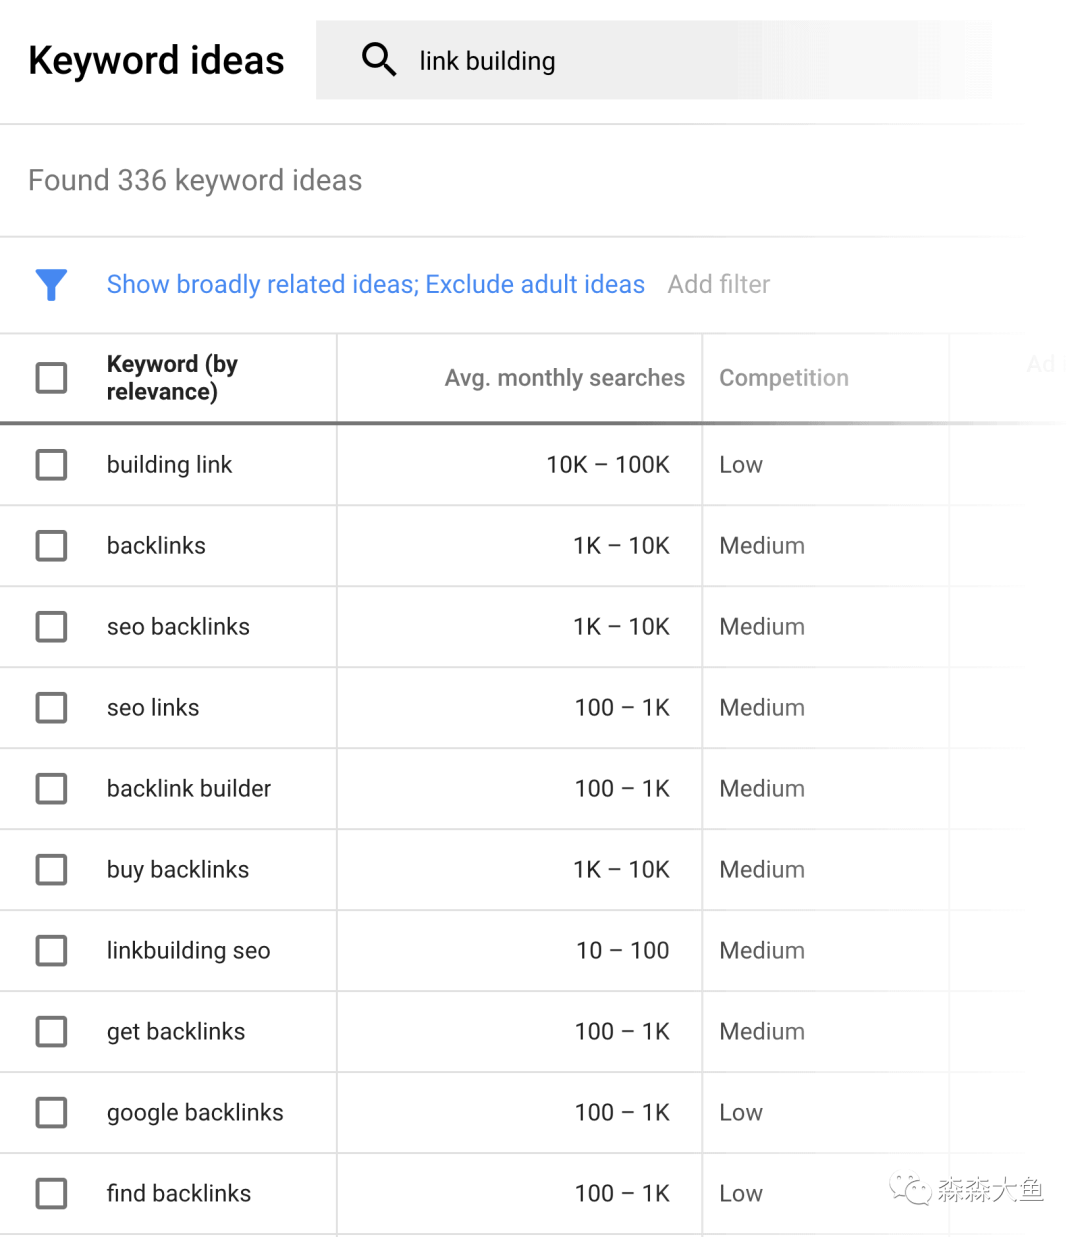The height and width of the screenshot is (1237, 1080).
Task: Select the get backlinks checkbox
Action: click(x=51, y=1032)
